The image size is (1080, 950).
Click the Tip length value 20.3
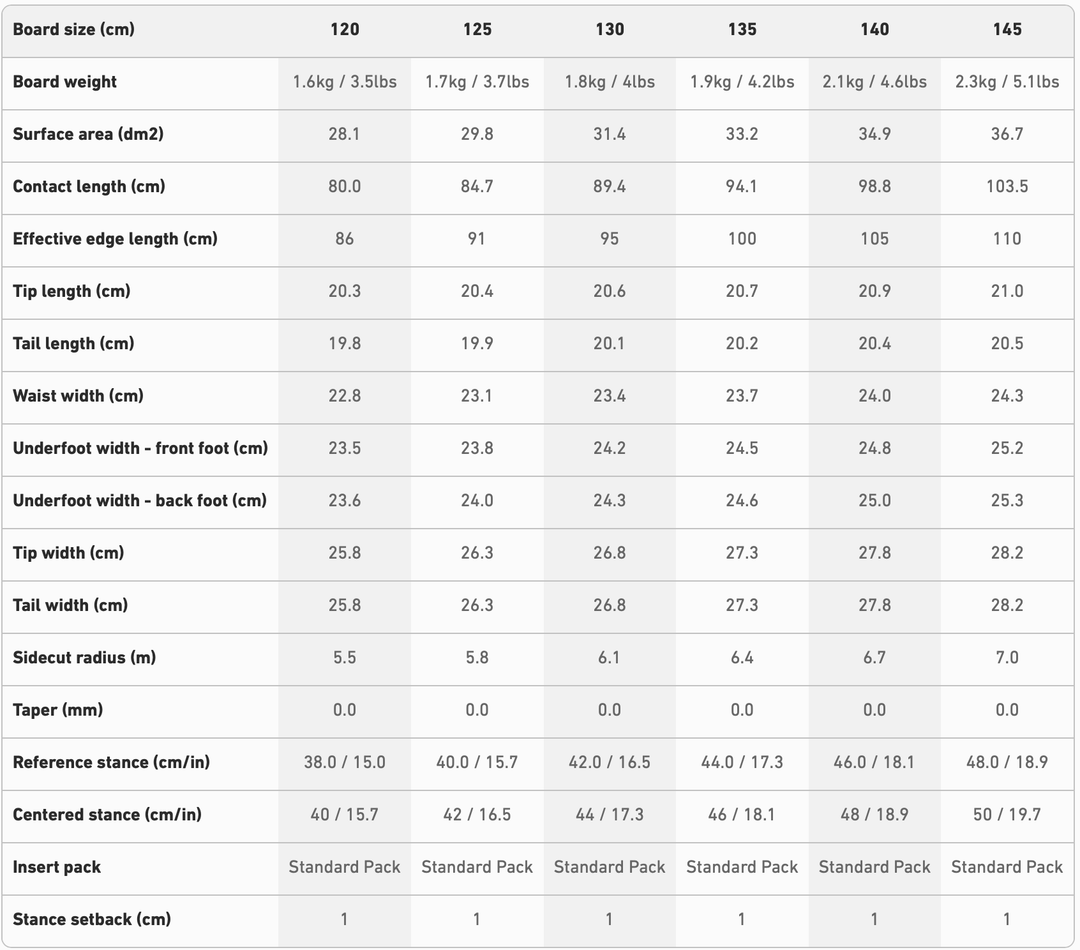344,291
